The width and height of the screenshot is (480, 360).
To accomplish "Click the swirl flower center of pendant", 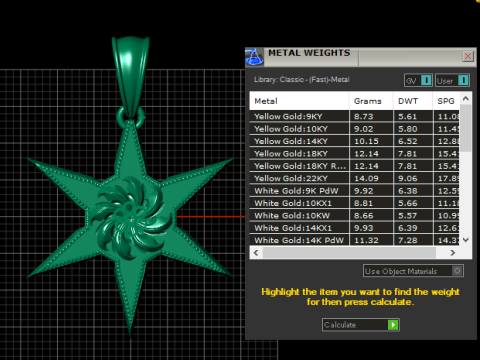I will click(132, 218).
